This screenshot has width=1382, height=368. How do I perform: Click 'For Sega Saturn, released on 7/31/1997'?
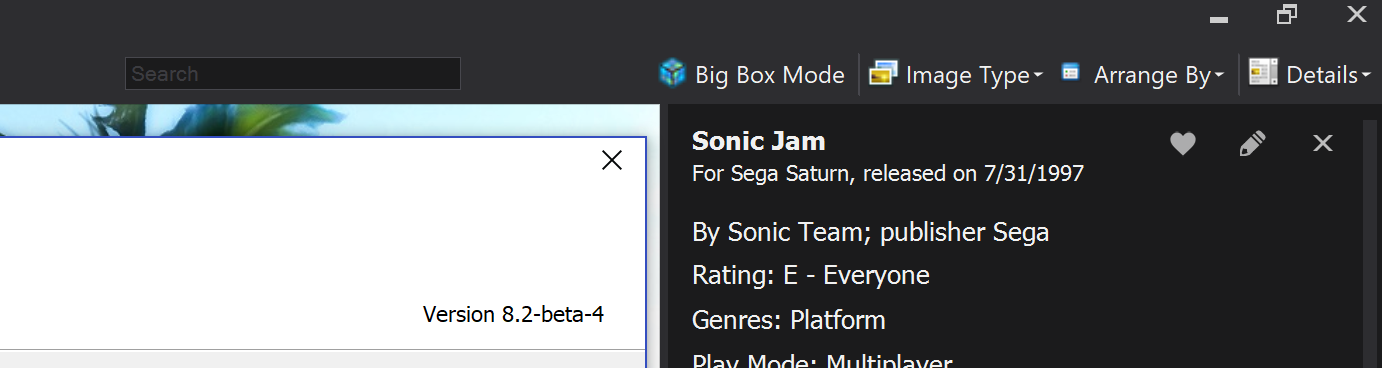pos(888,174)
